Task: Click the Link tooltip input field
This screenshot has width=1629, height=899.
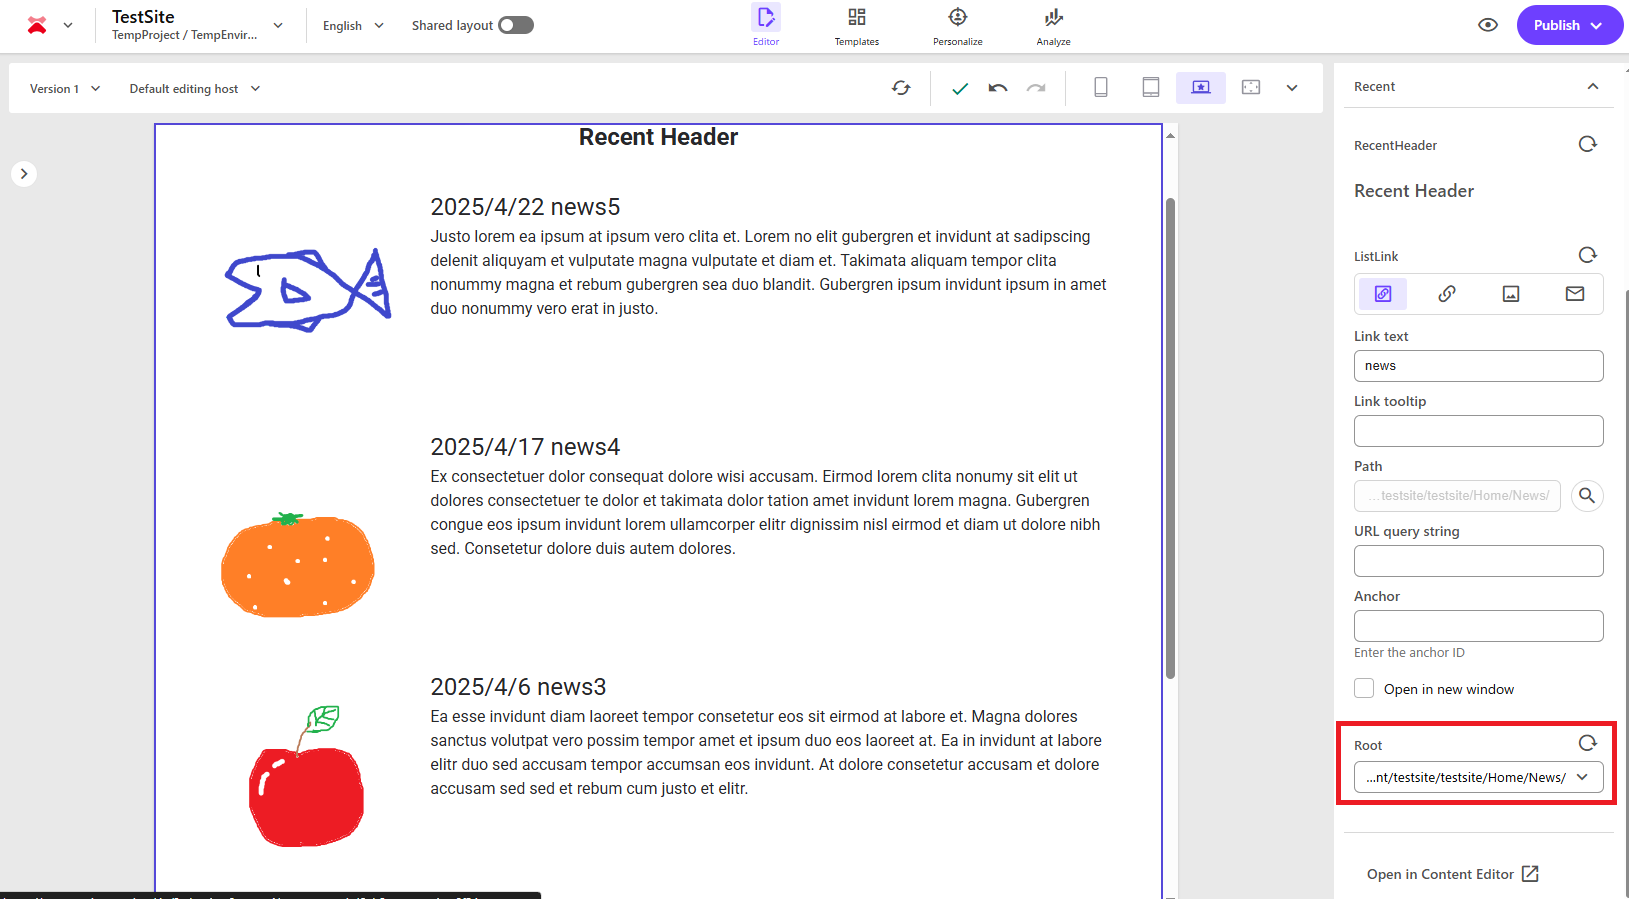Action: click(1478, 431)
